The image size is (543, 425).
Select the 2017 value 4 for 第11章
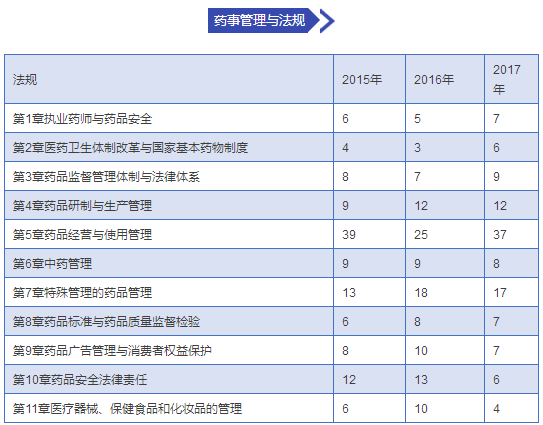(x=496, y=409)
